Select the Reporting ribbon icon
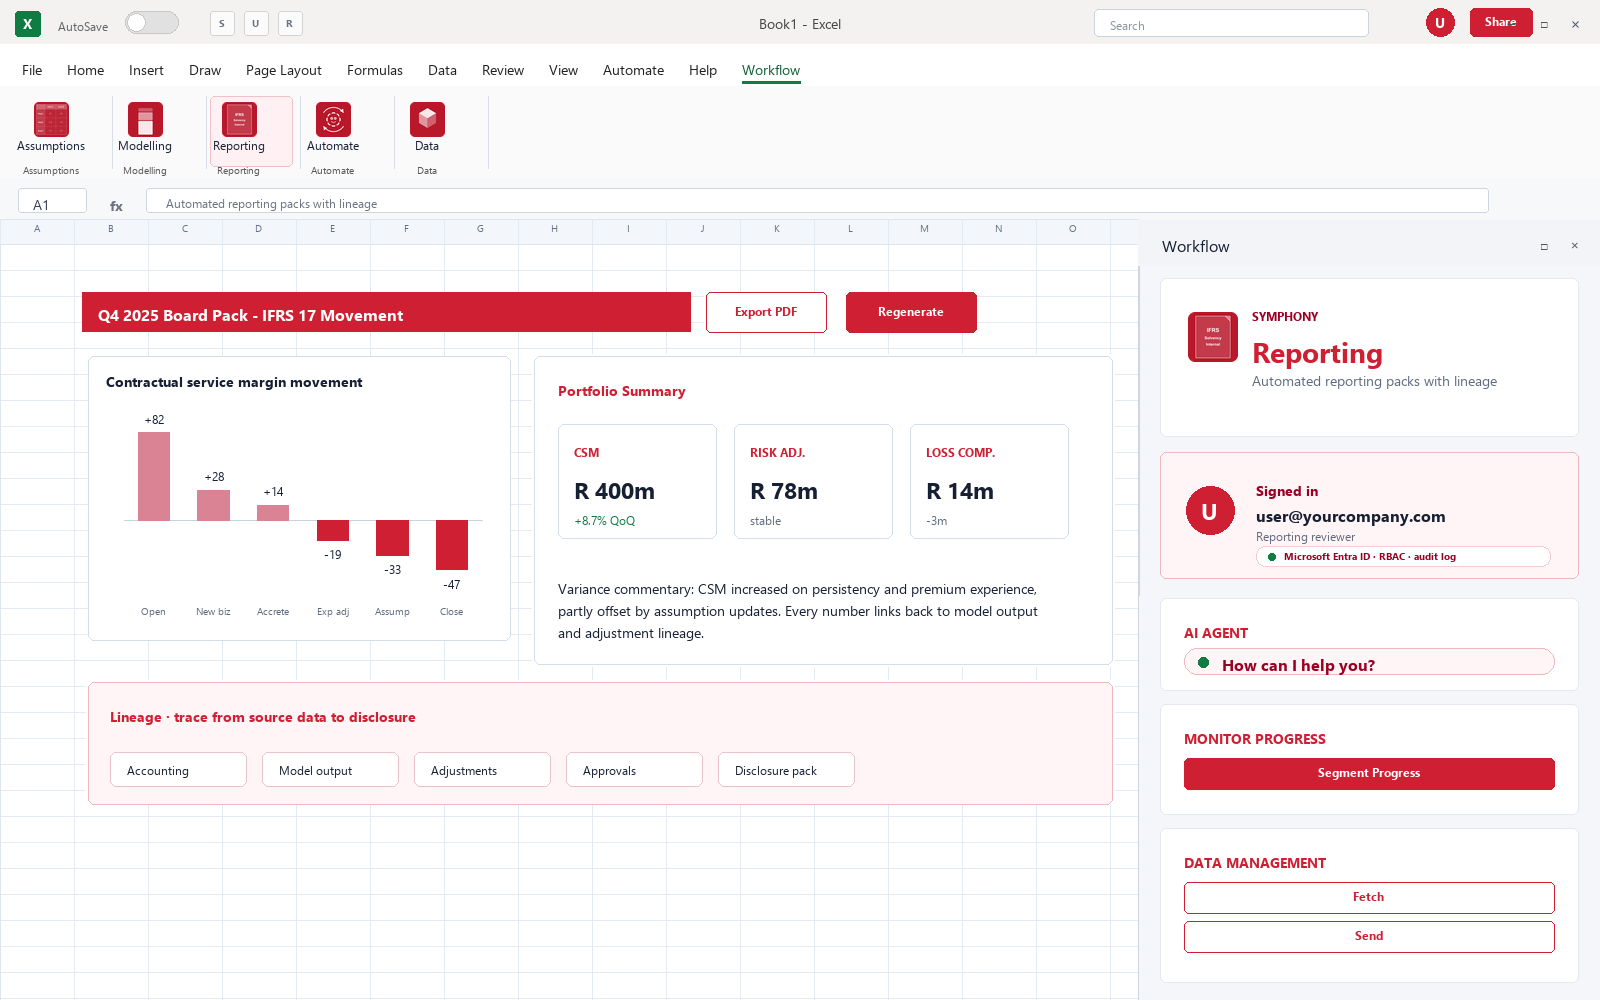The width and height of the screenshot is (1600, 1000). coord(239,120)
